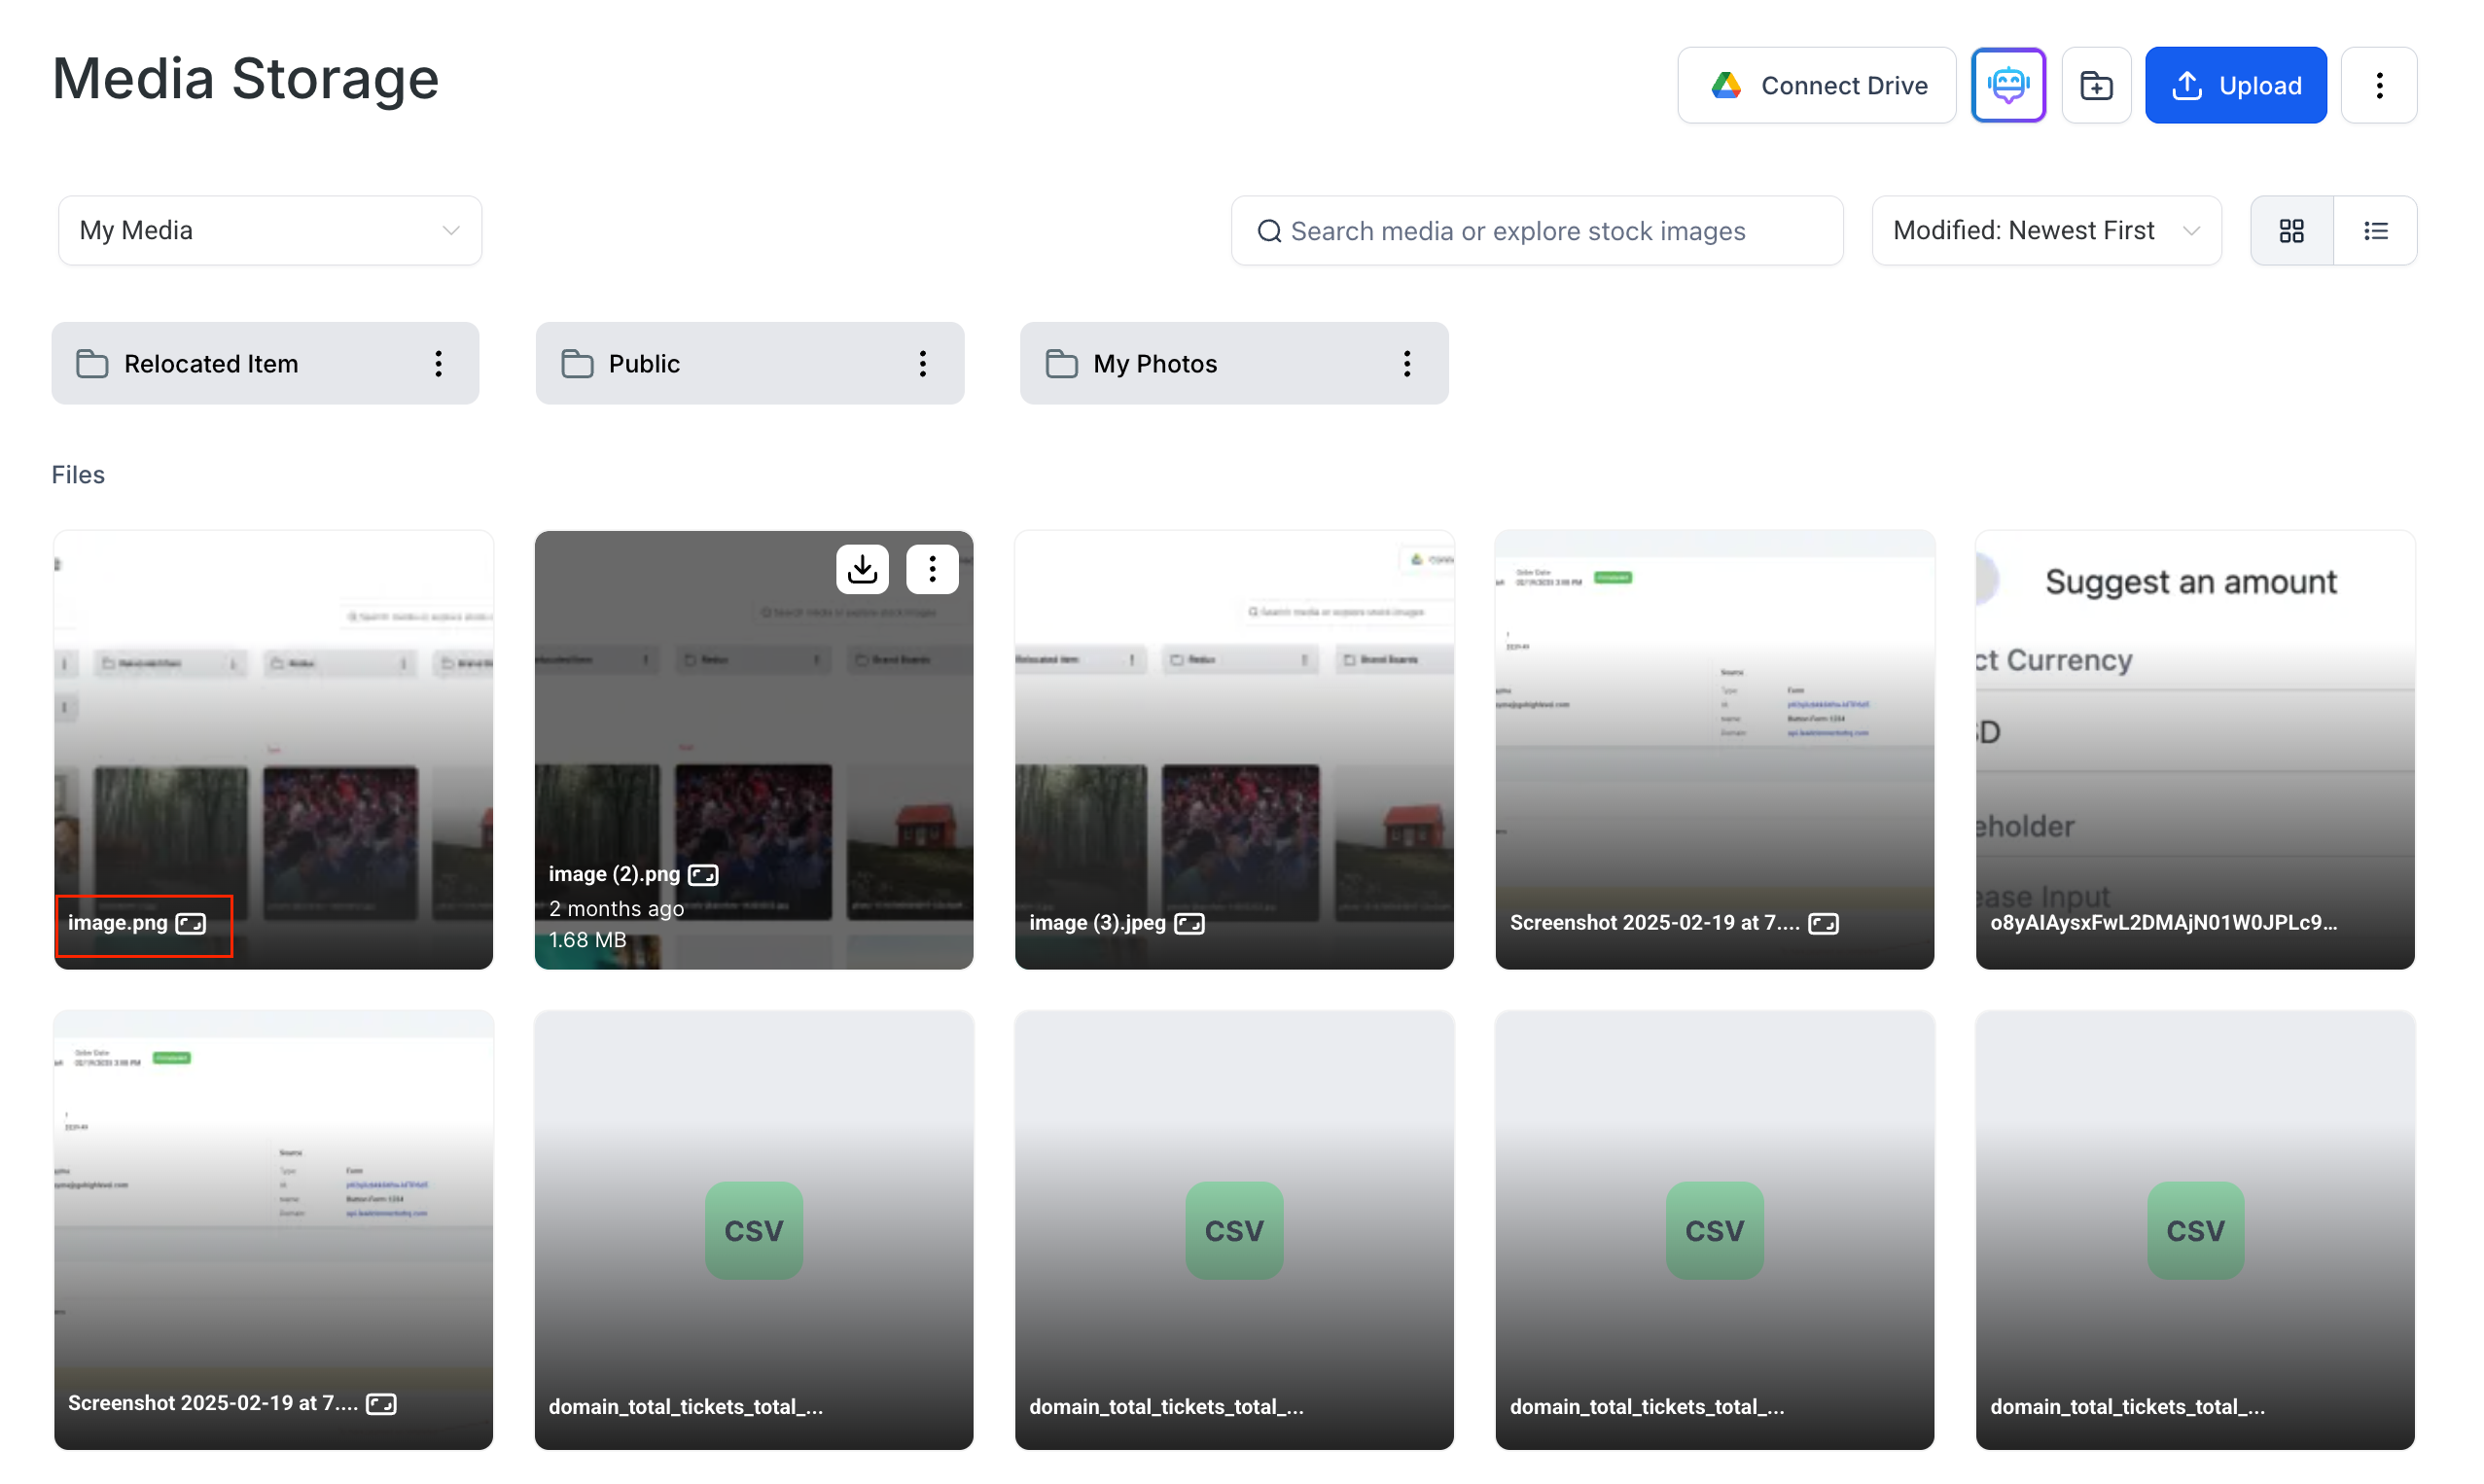The height and width of the screenshot is (1484, 2484).
Task: Click the AI assistant robot icon
Action: click(2007, 85)
